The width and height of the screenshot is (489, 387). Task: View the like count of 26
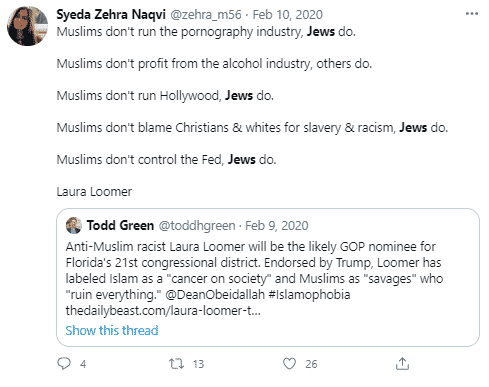click(x=311, y=364)
